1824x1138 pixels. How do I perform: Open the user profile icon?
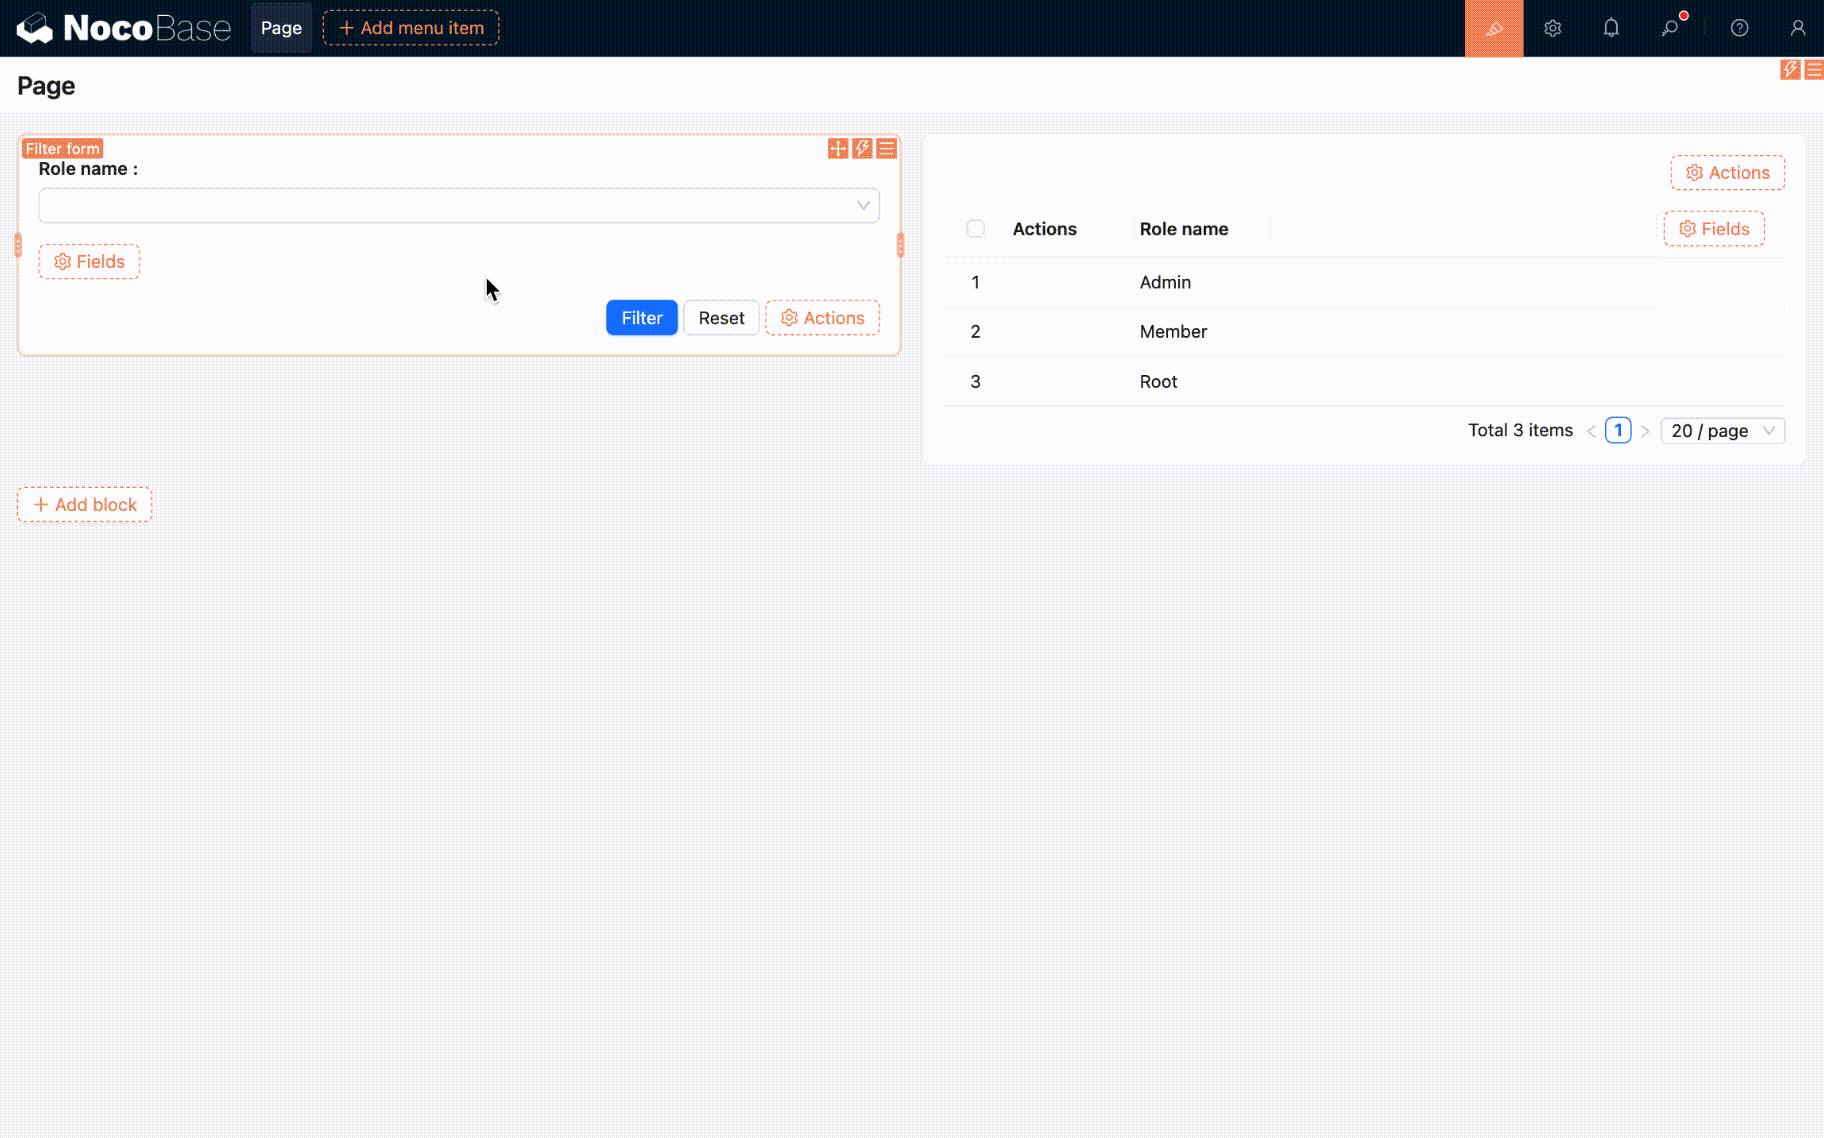[1797, 28]
